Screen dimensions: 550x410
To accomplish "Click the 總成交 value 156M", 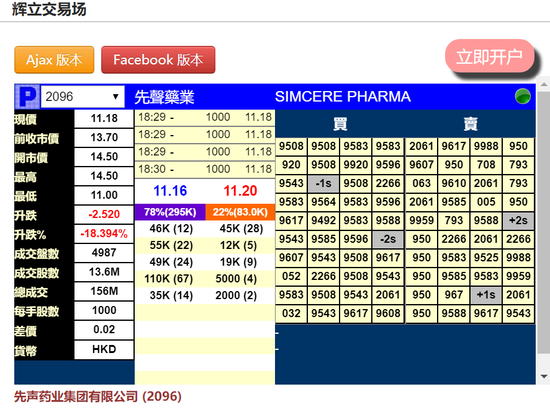I will tap(104, 291).
